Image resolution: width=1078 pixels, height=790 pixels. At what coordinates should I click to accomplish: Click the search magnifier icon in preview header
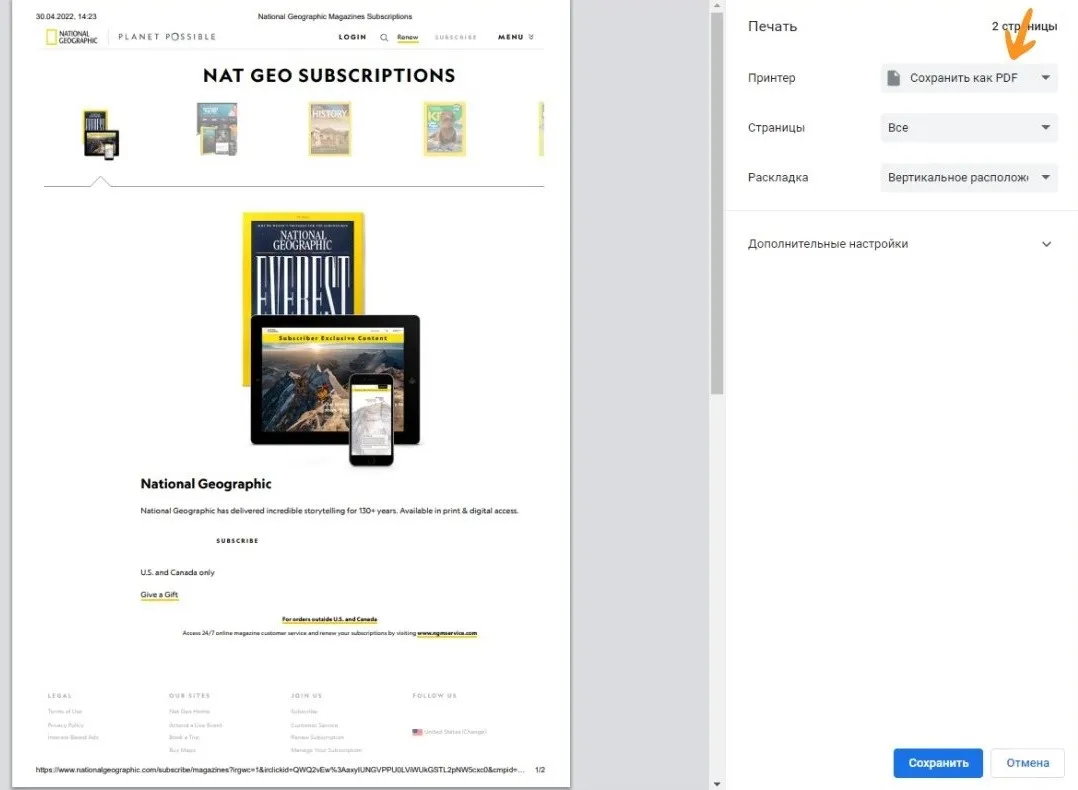coord(384,37)
